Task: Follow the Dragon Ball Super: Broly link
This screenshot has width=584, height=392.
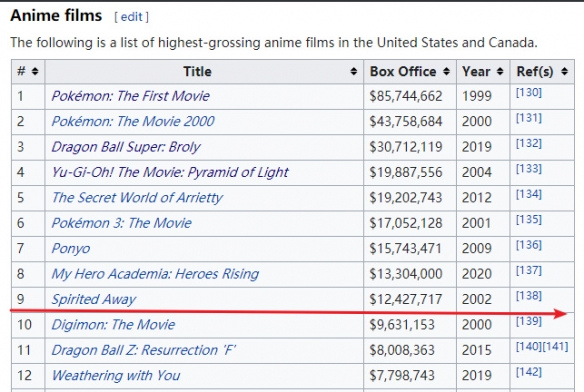Action: [x=126, y=147]
